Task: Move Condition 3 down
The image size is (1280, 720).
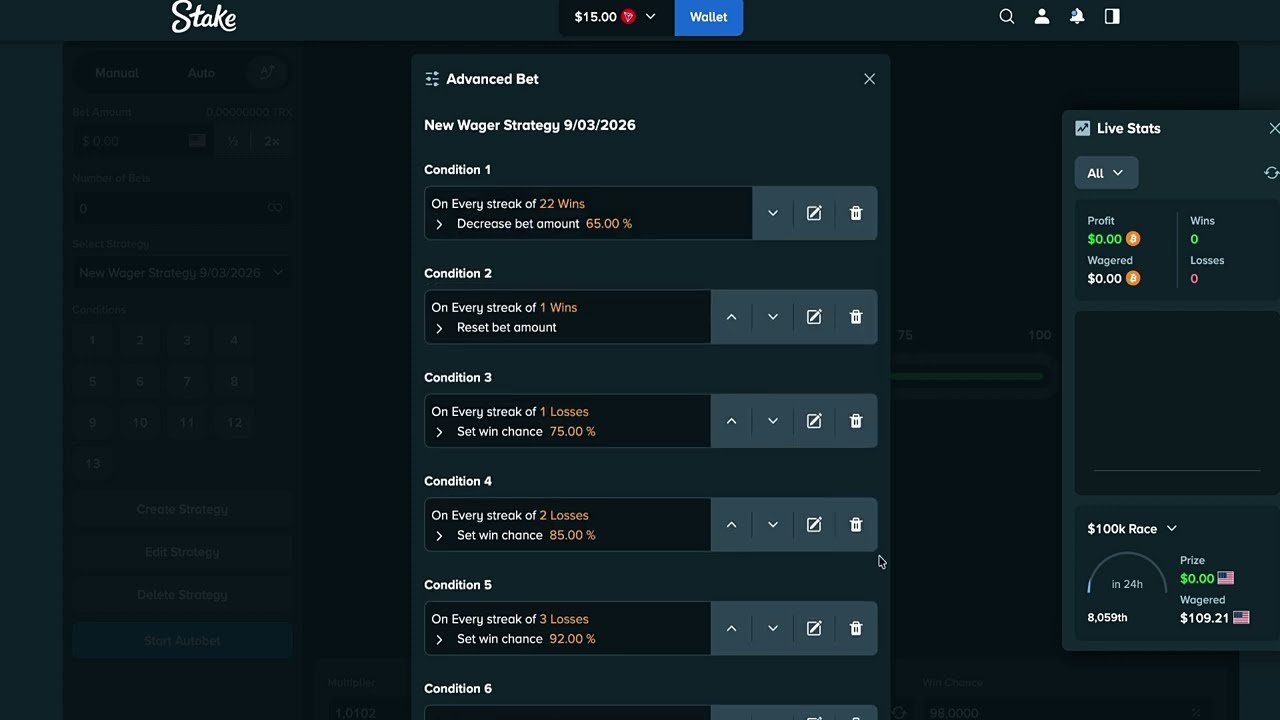Action: [772, 421]
